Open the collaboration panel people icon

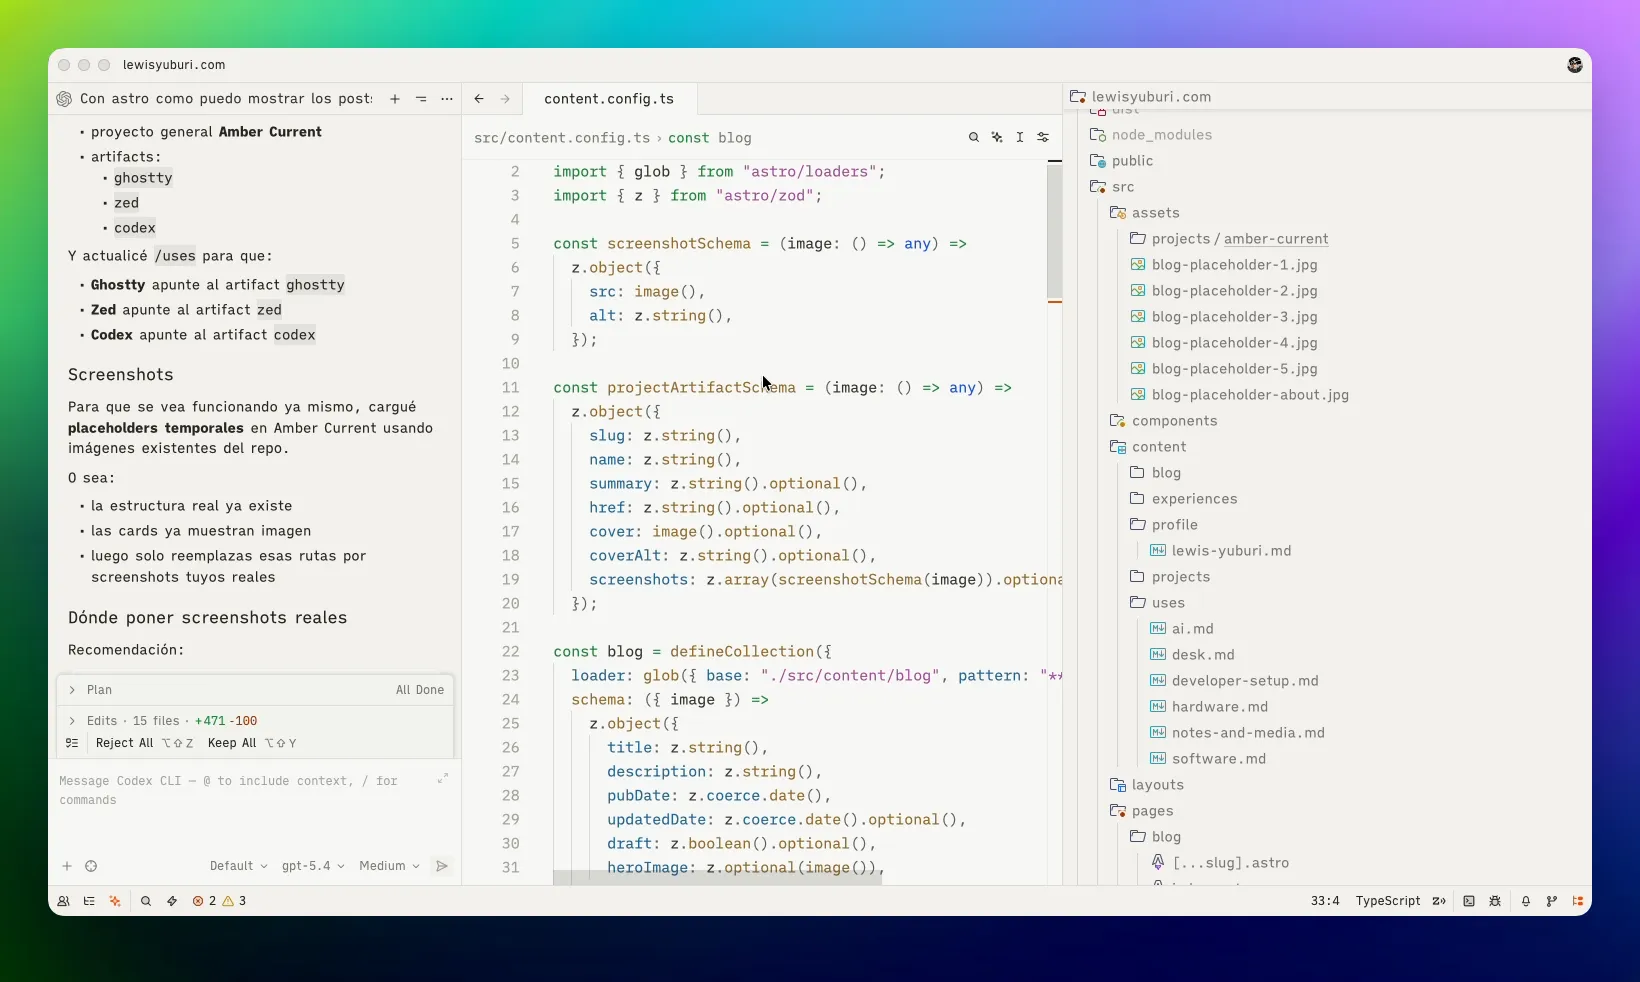[63, 901]
